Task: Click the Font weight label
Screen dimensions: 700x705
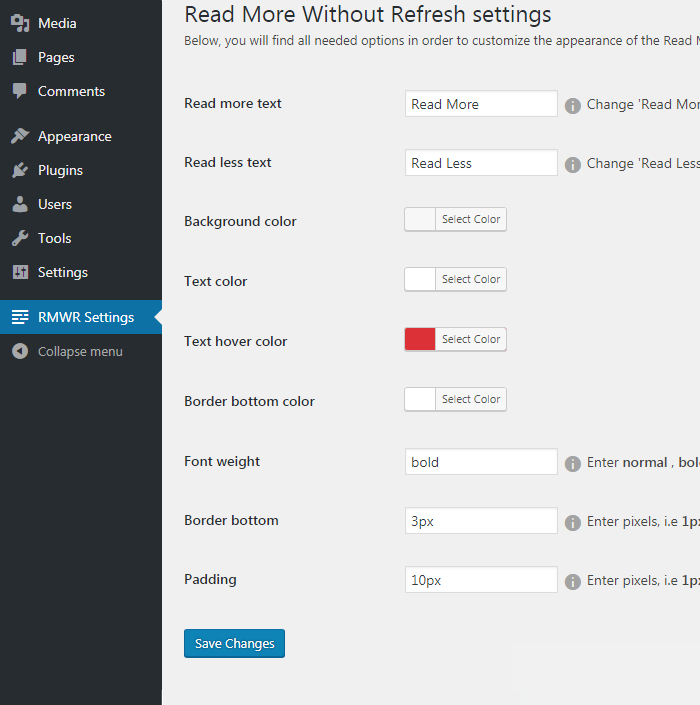Action: tap(222, 462)
